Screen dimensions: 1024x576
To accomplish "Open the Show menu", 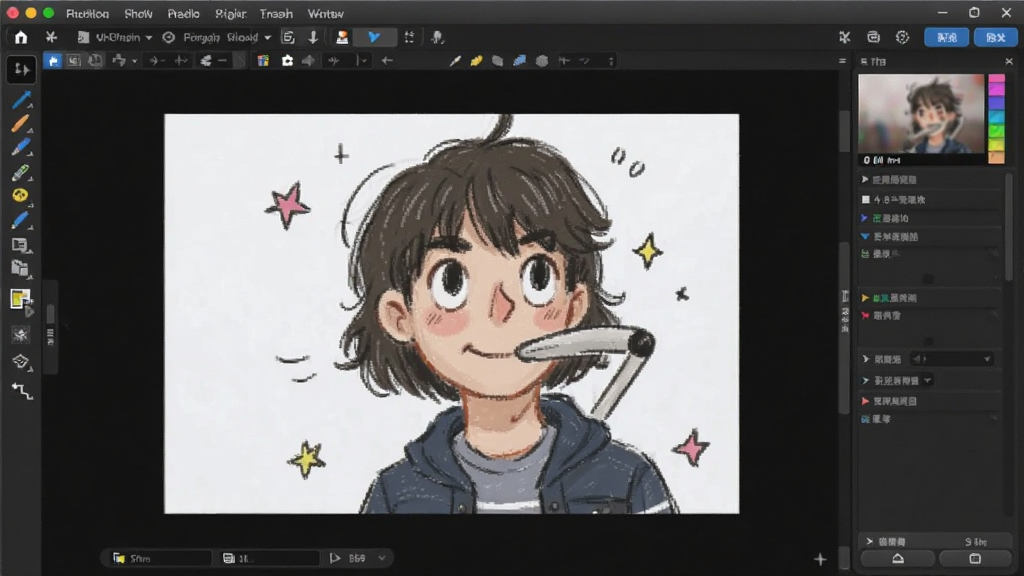I will (138, 14).
